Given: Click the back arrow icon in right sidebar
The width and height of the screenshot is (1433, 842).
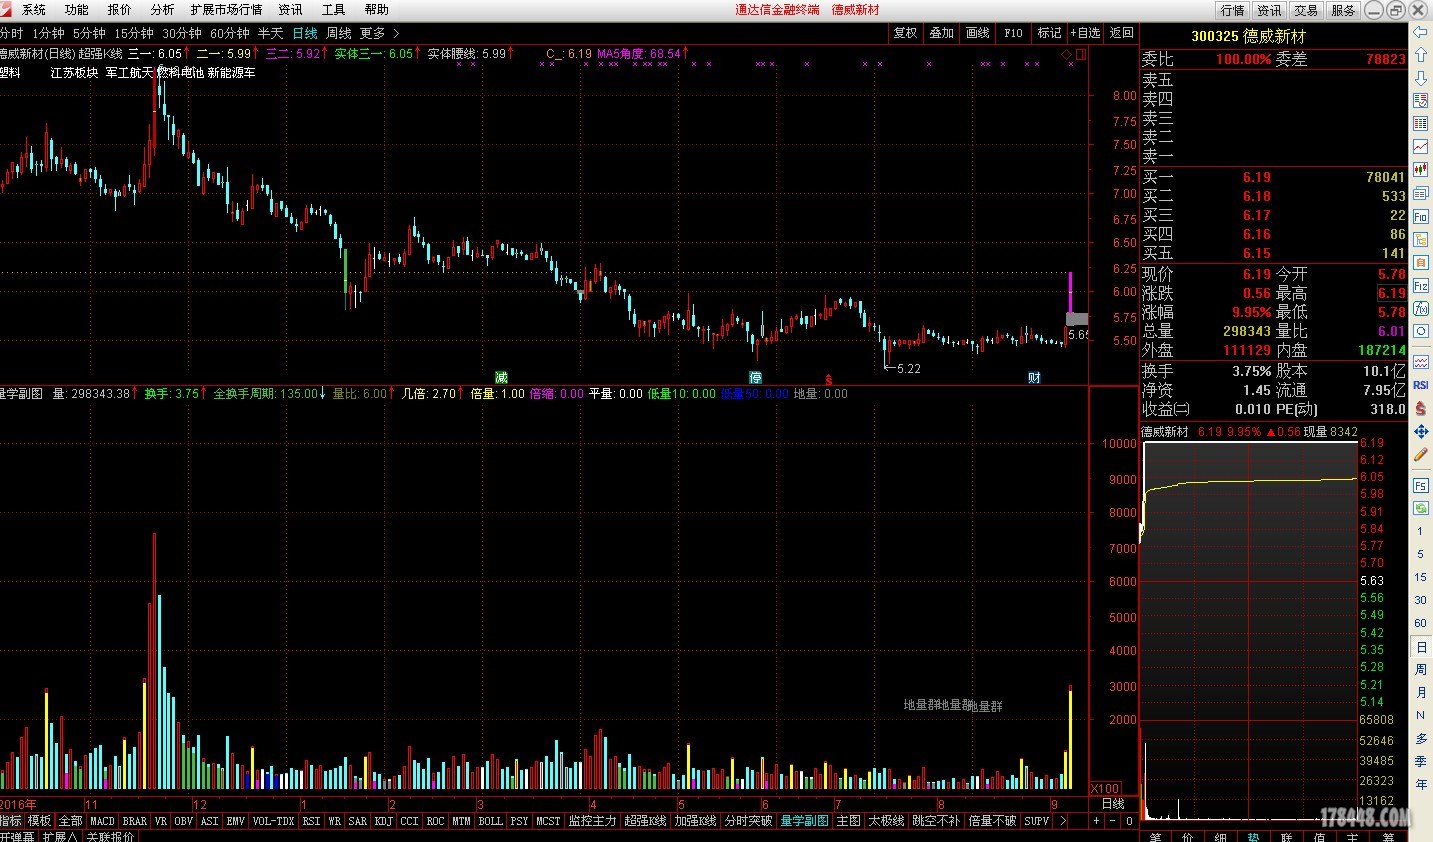Looking at the screenshot, I should (1421, 32).
